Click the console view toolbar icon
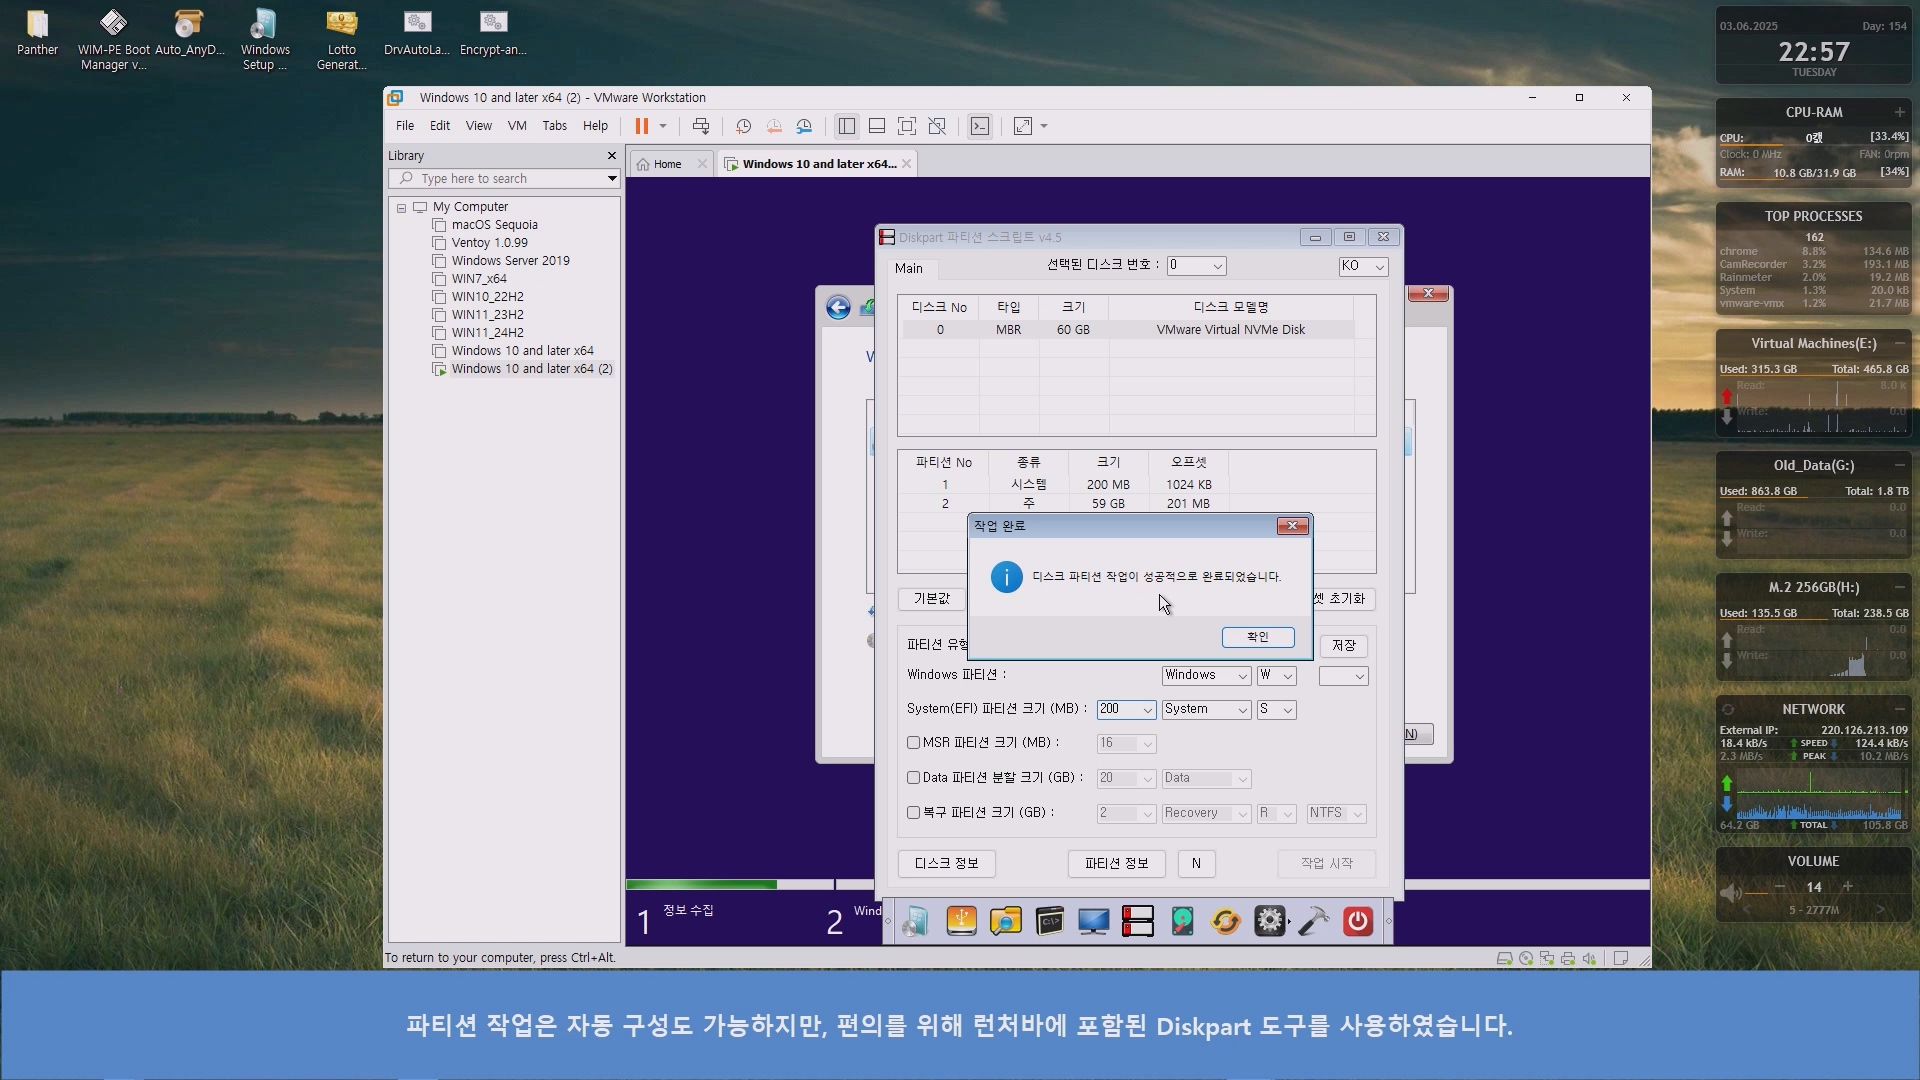 tap(980, 126)
